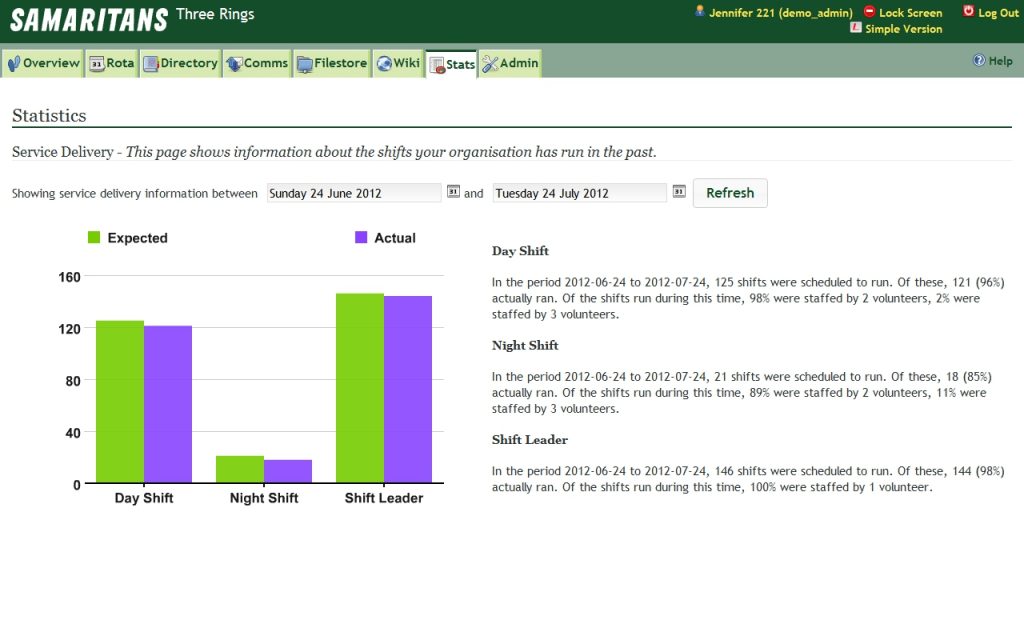The width and height of the screenshot is (1024, 640).
Task: Open Help via the question mark icon
Action: click(978, 61)
